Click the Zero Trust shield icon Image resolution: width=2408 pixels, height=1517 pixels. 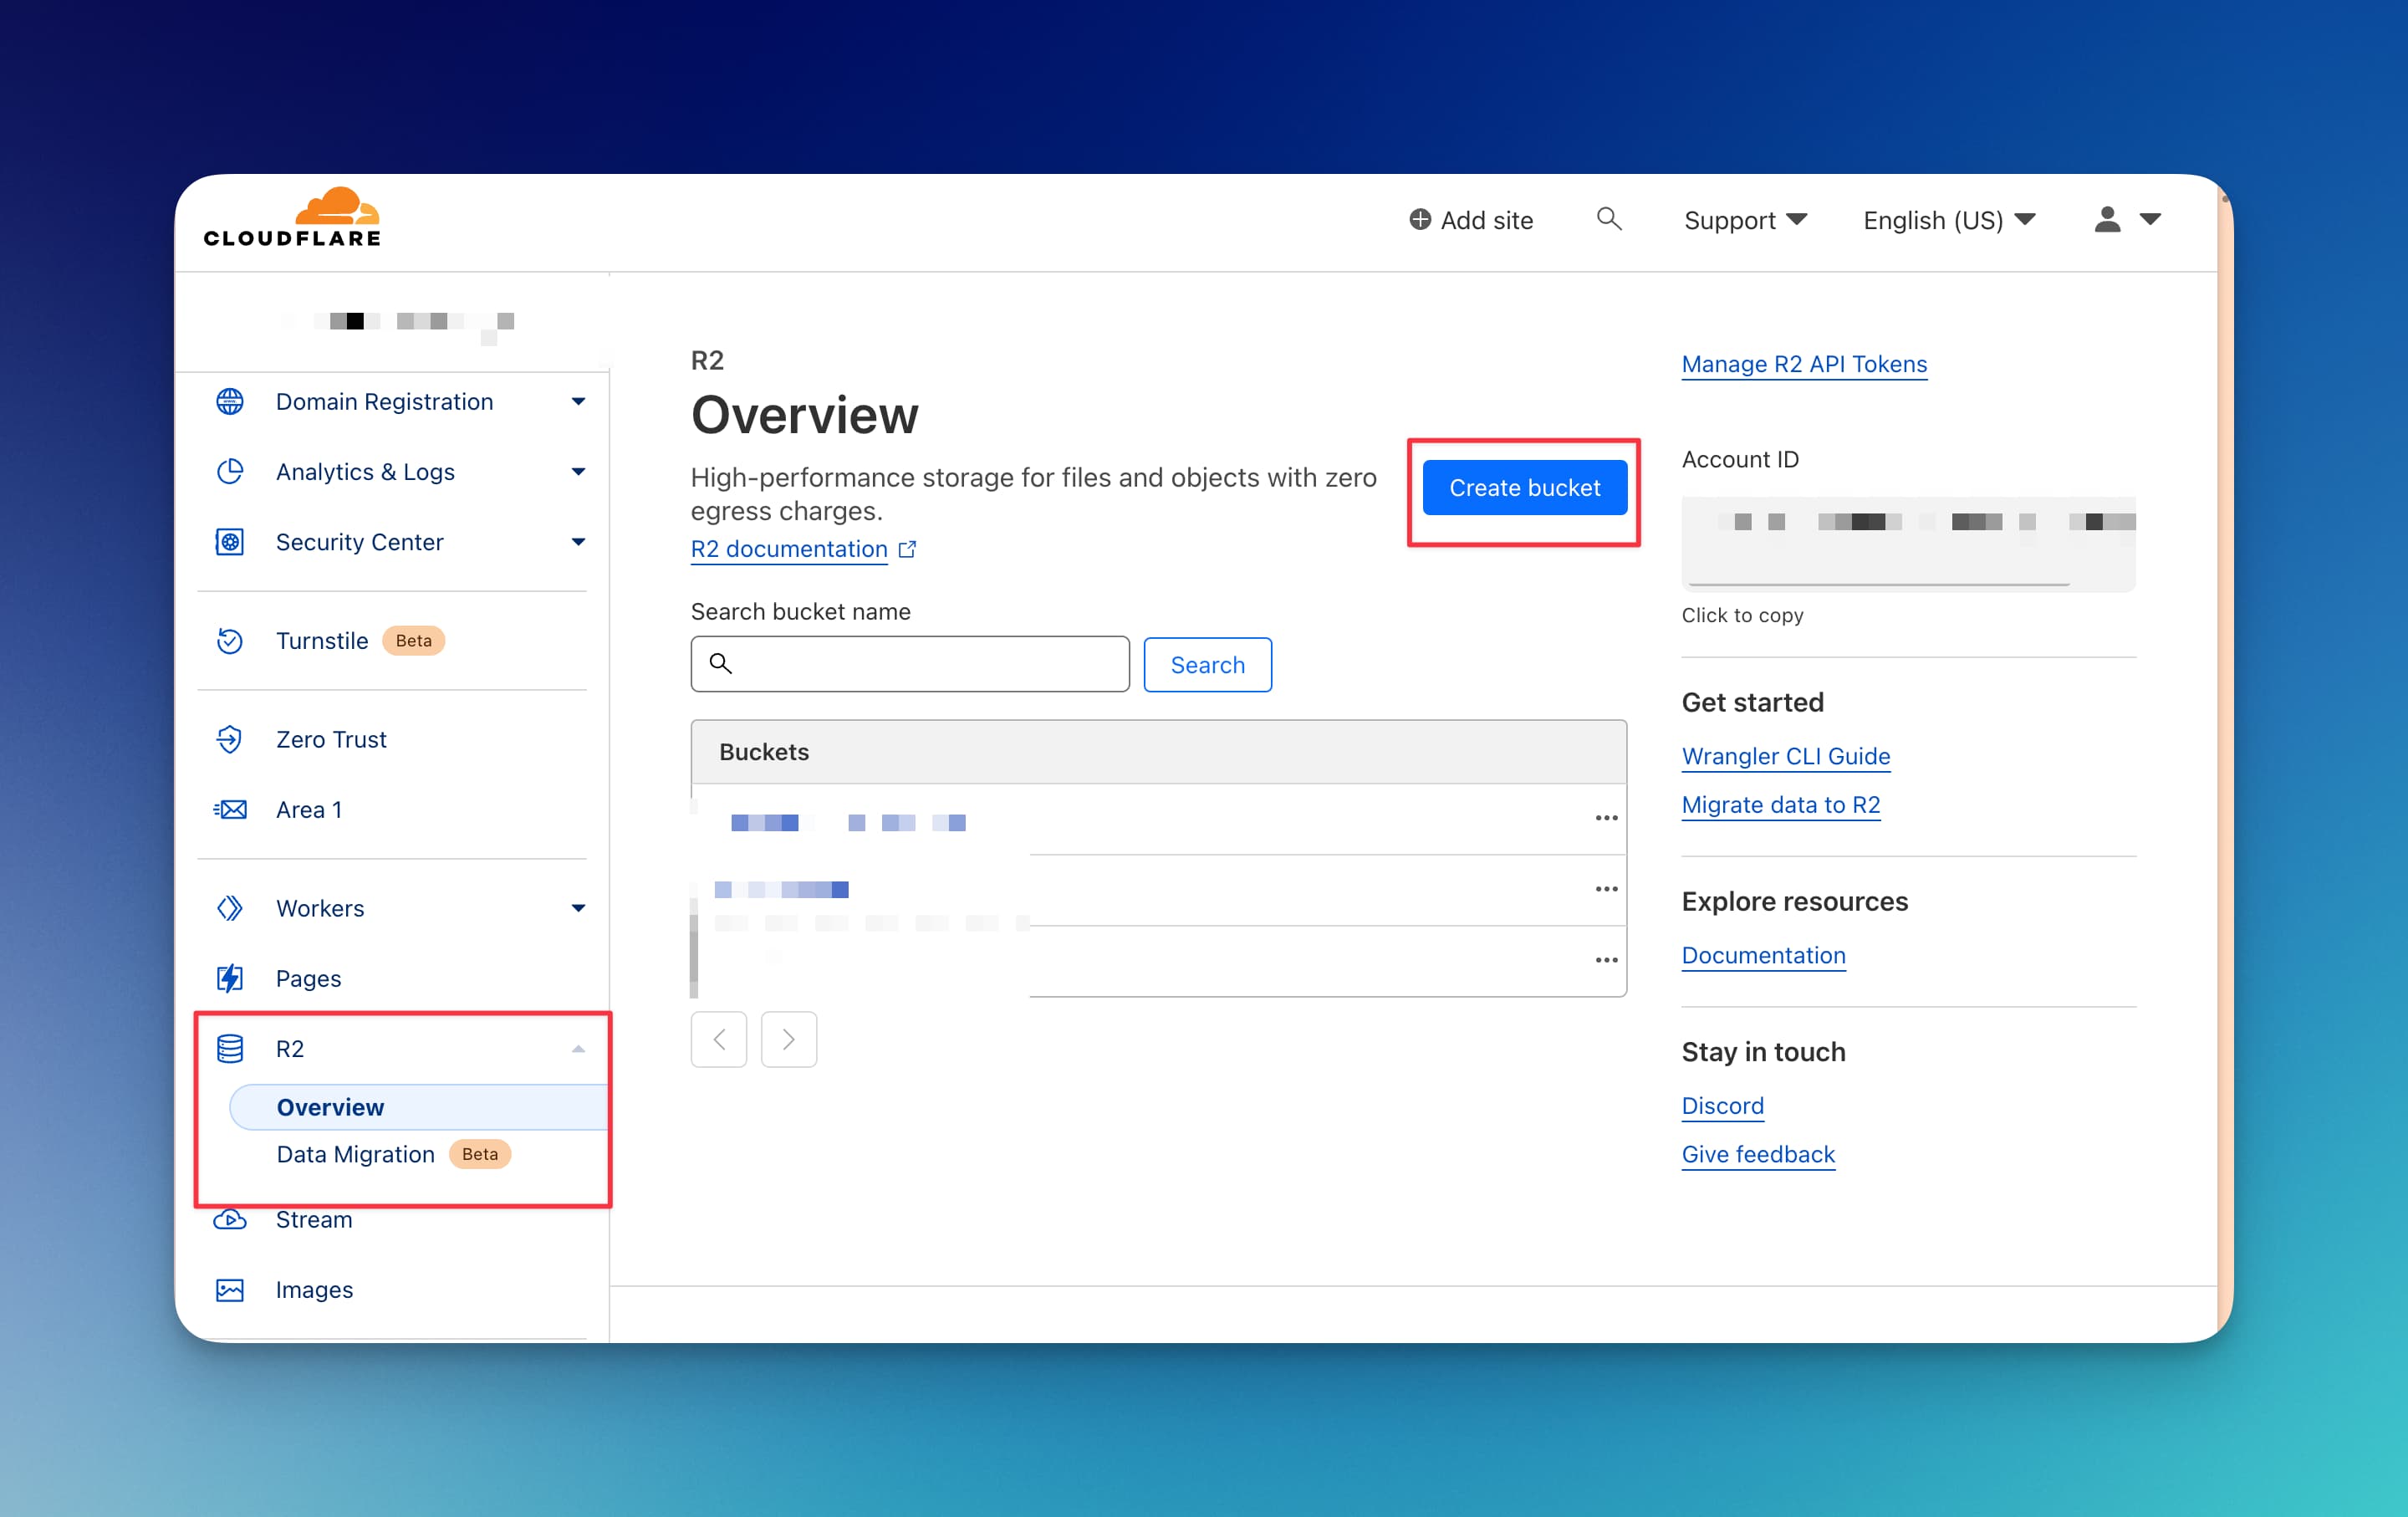tap(230, 739)
